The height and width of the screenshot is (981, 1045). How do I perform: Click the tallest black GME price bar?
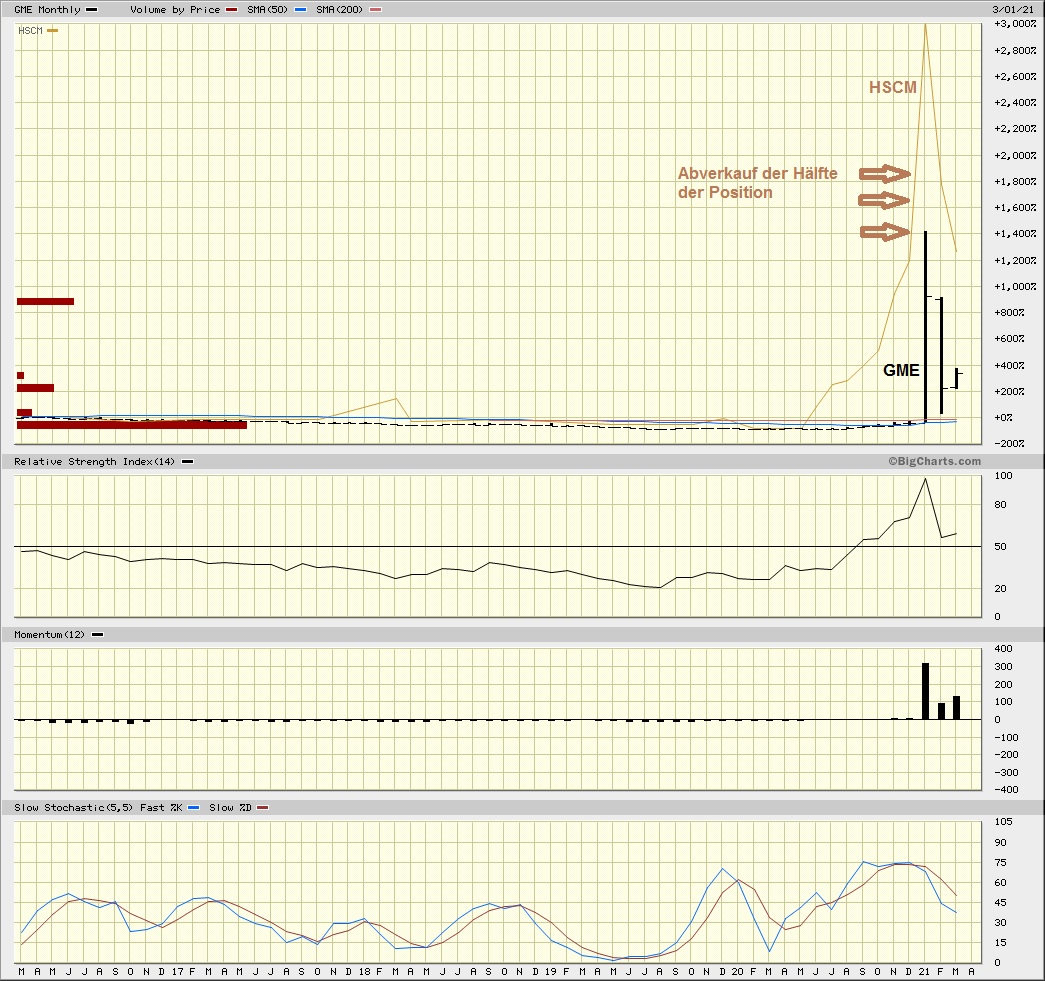[925, 327]
